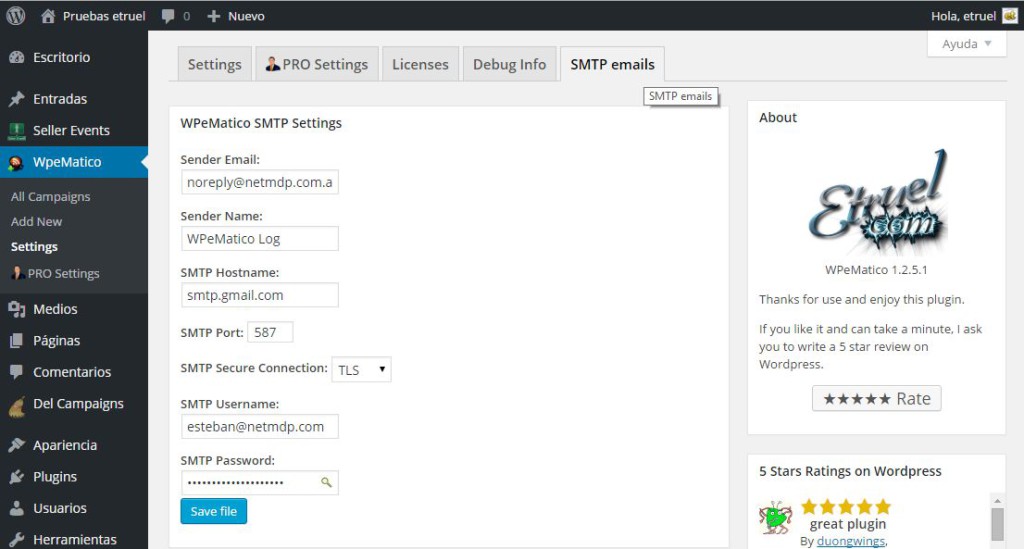Open the SMTP Secure Connection TLS dropdown
The width and height of the screenshot is (1024, 549).
click(x=361, y=369)
